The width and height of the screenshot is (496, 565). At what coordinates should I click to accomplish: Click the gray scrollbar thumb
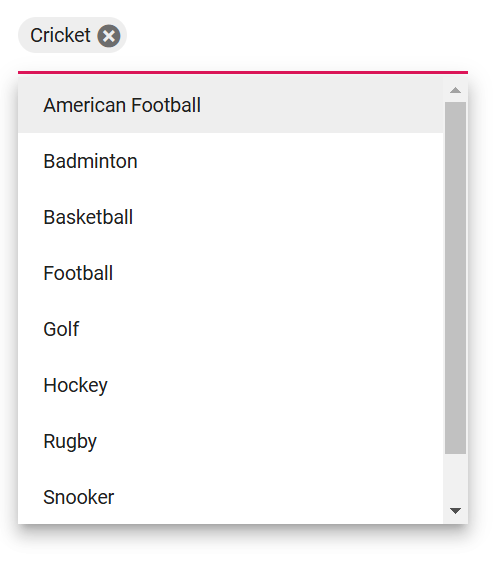455,278
